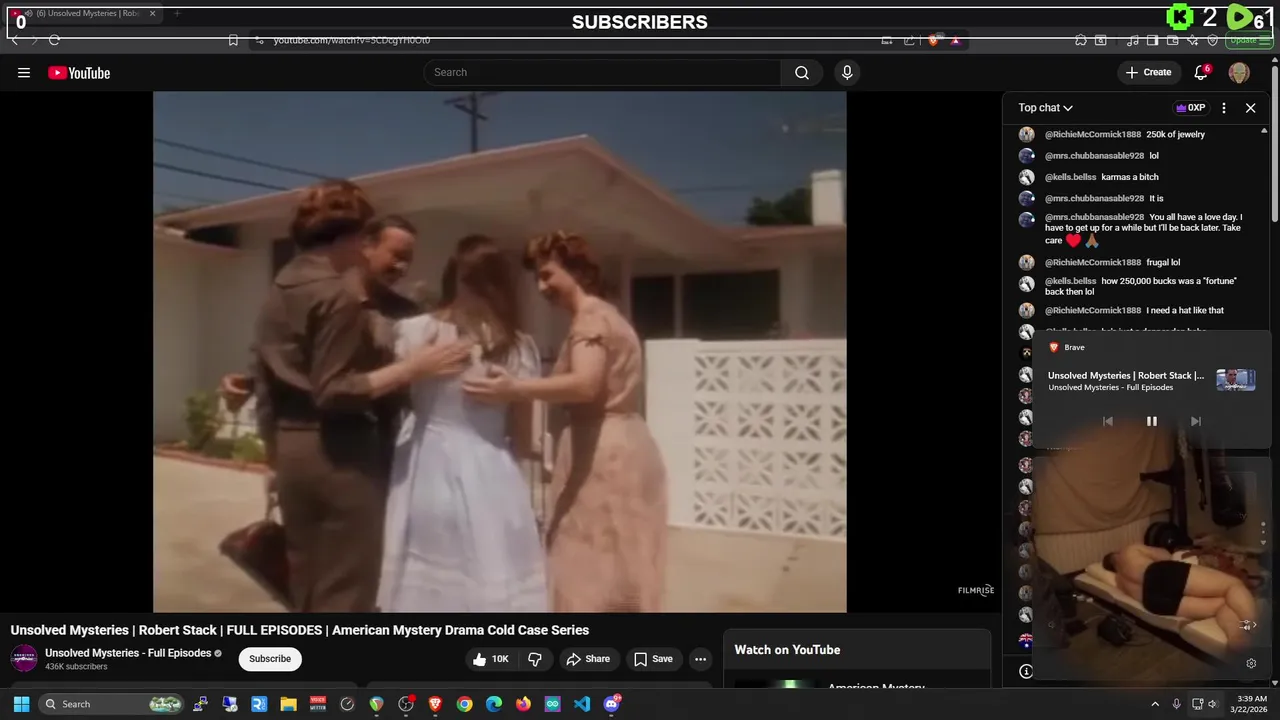This screenshot has height=720, width=1280.
Task: Open video thumbnail in Brave media popup
Action: tap(1235, 380)
